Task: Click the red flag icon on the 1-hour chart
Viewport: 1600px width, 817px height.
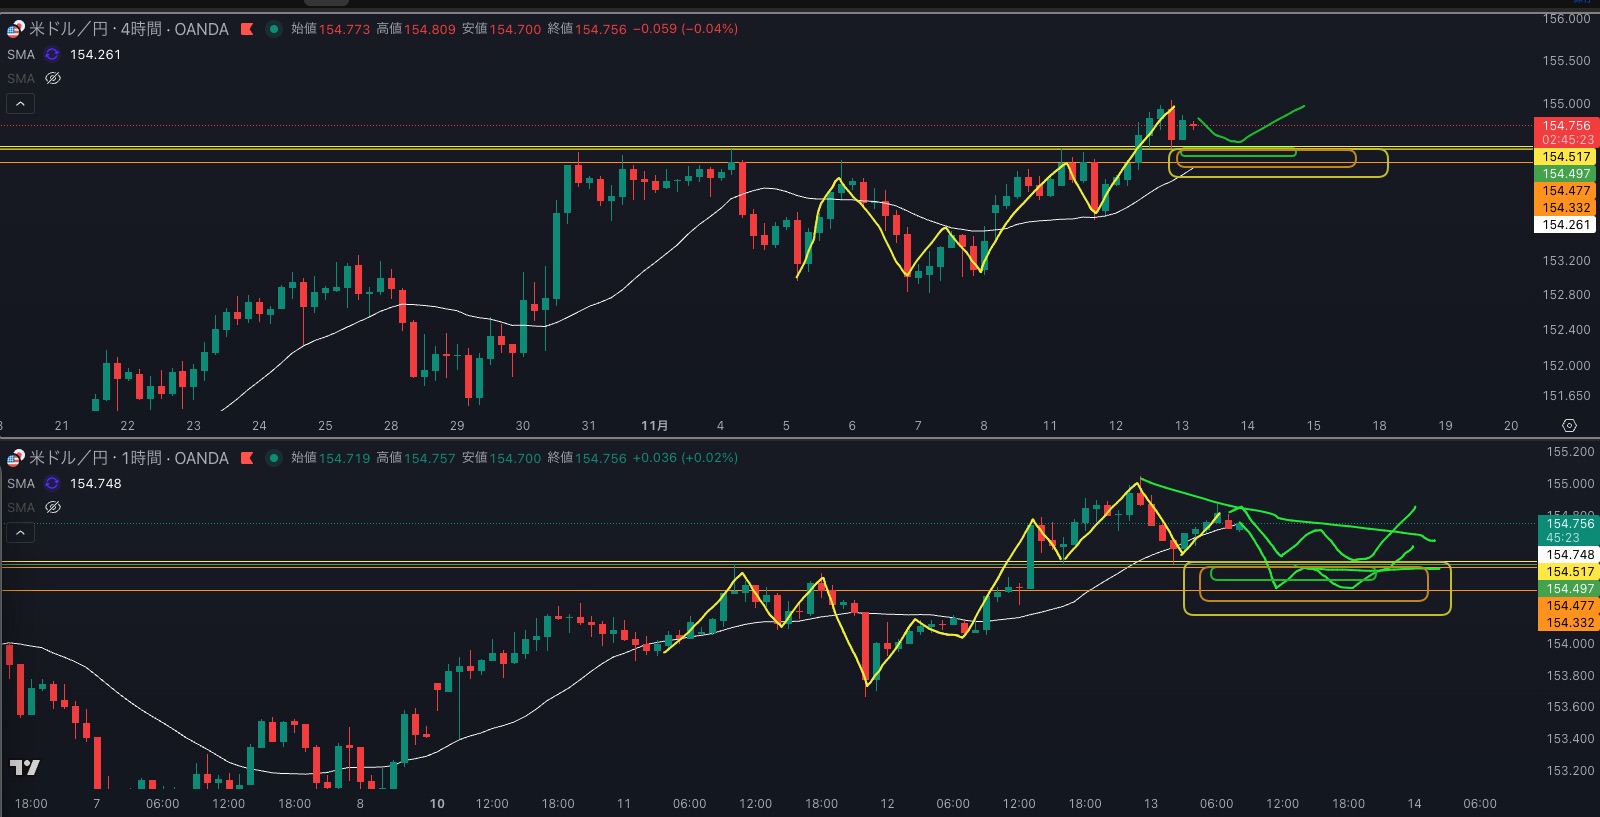Action: coord(247,458)
